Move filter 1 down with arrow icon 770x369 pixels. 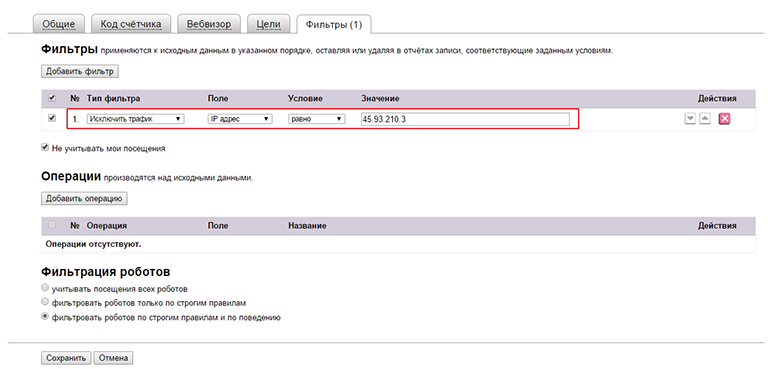(x=690, y=119)
